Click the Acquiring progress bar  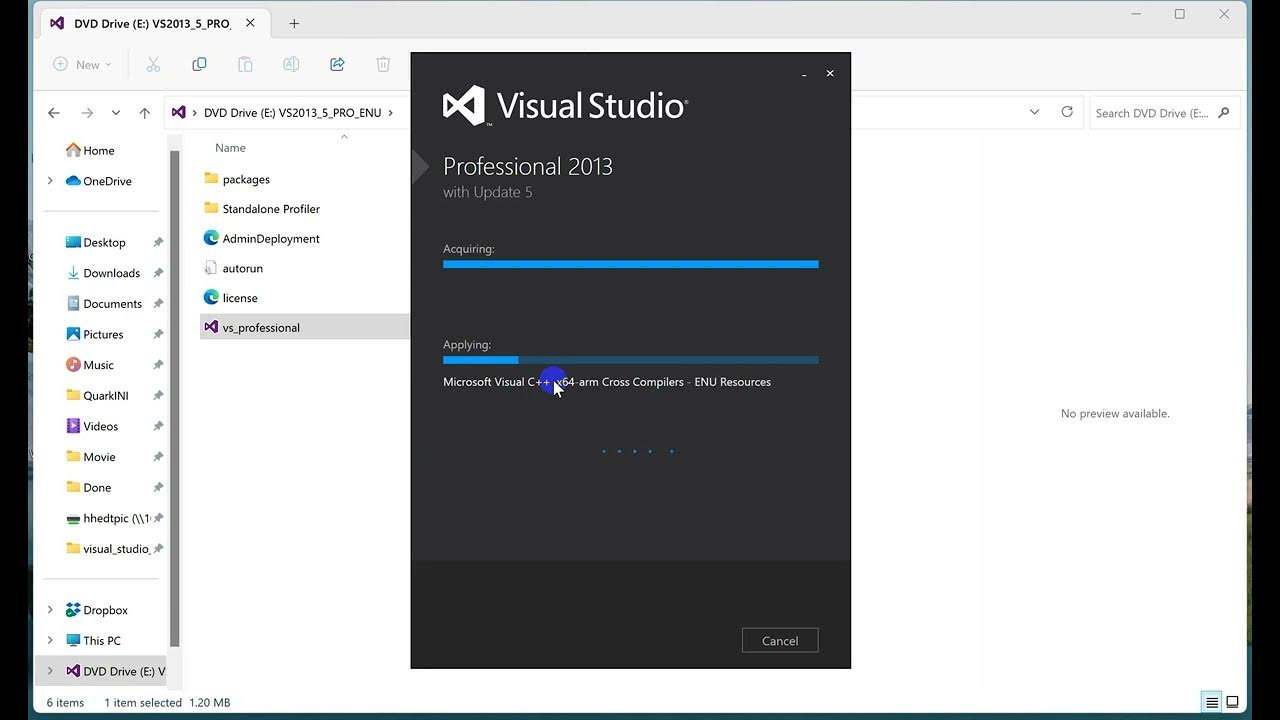[630, 264]
